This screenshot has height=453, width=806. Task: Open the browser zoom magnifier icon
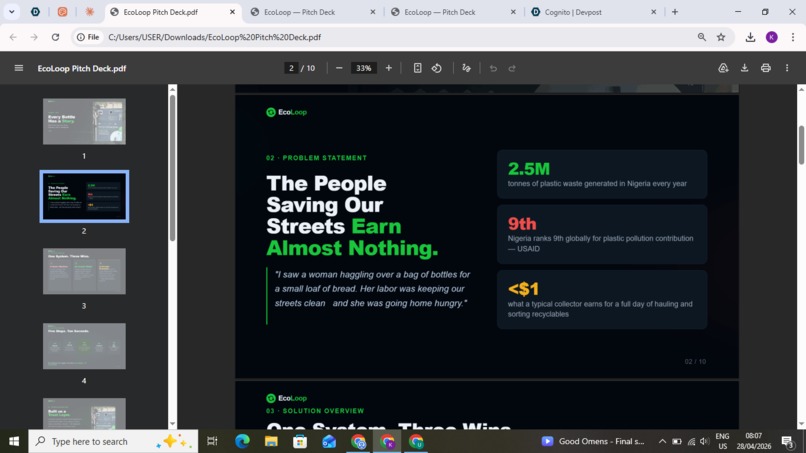(x=702, y=37)
